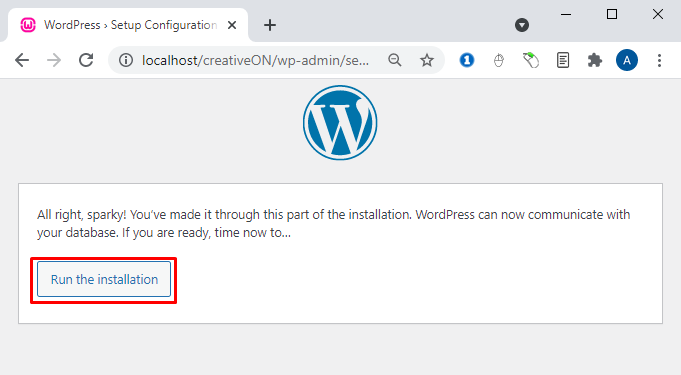Click the WAMP favicon on the tab
This screenshot has height=375, width=681.
(x=28, y=25)
